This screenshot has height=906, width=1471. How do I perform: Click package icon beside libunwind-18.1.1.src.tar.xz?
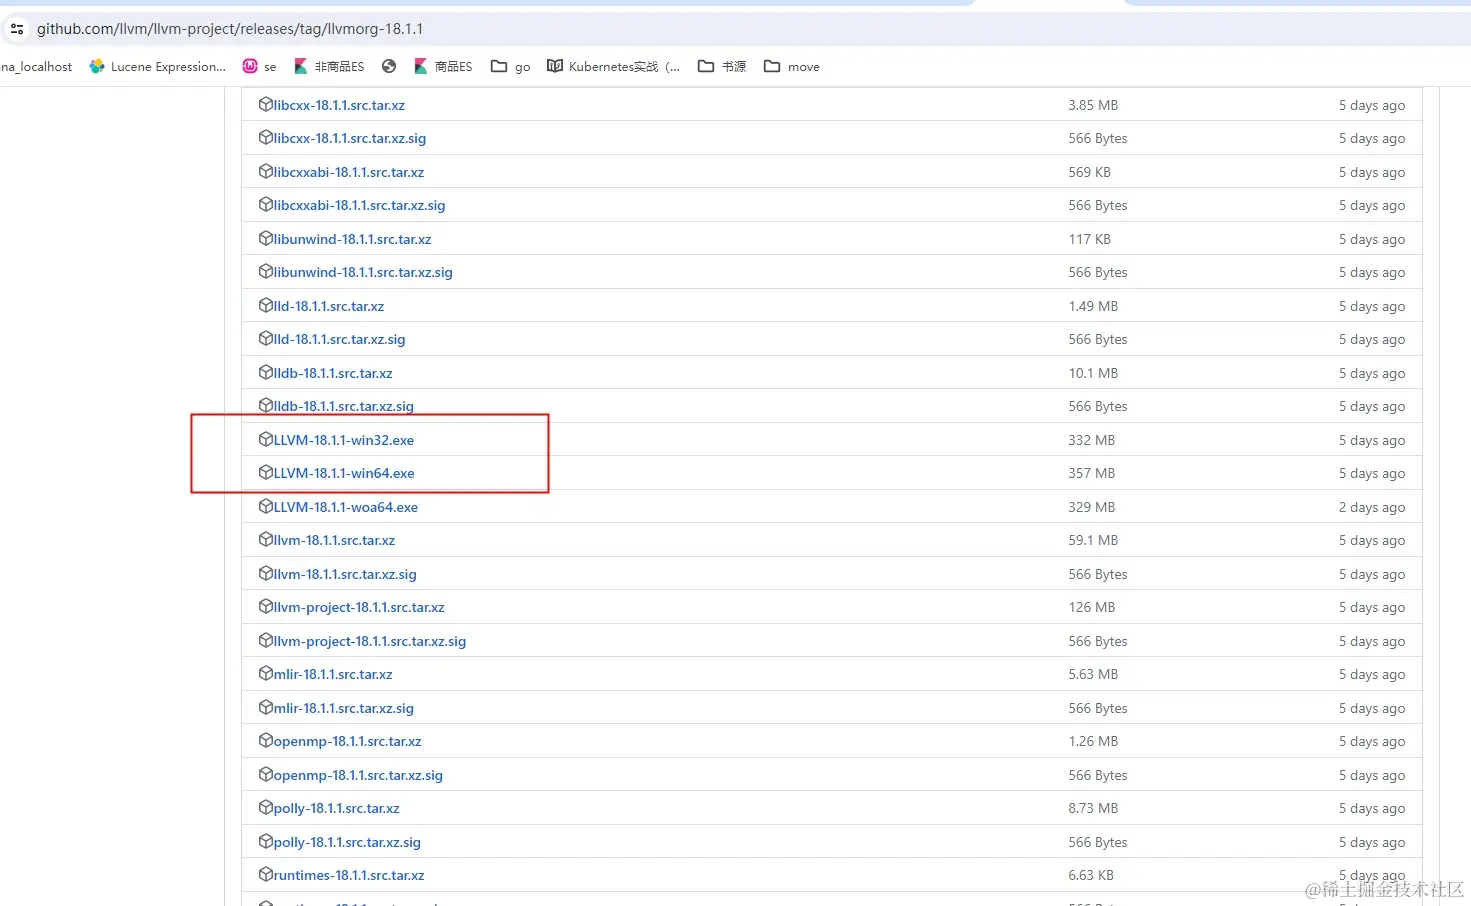point(266,238)
